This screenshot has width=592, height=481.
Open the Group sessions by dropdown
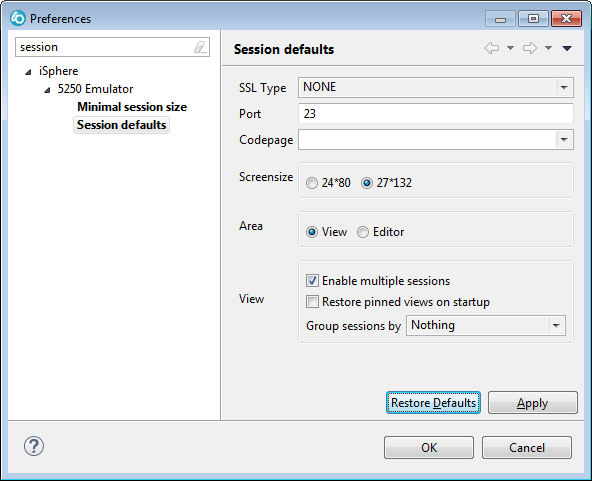coord(486,325)
